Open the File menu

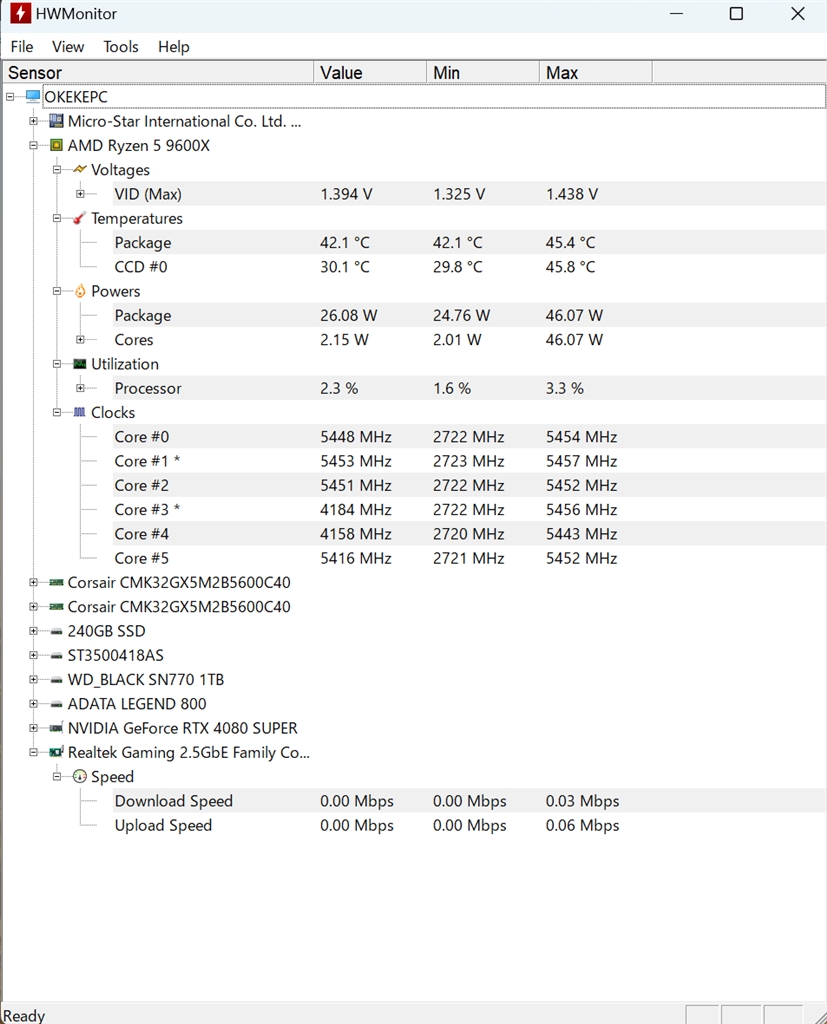22,46
